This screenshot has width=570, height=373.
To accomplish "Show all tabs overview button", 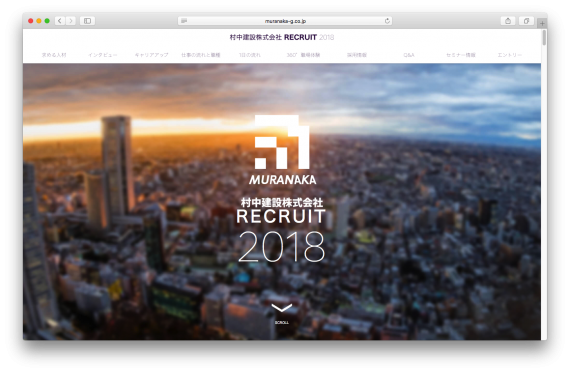I will [x=526, y=21].
